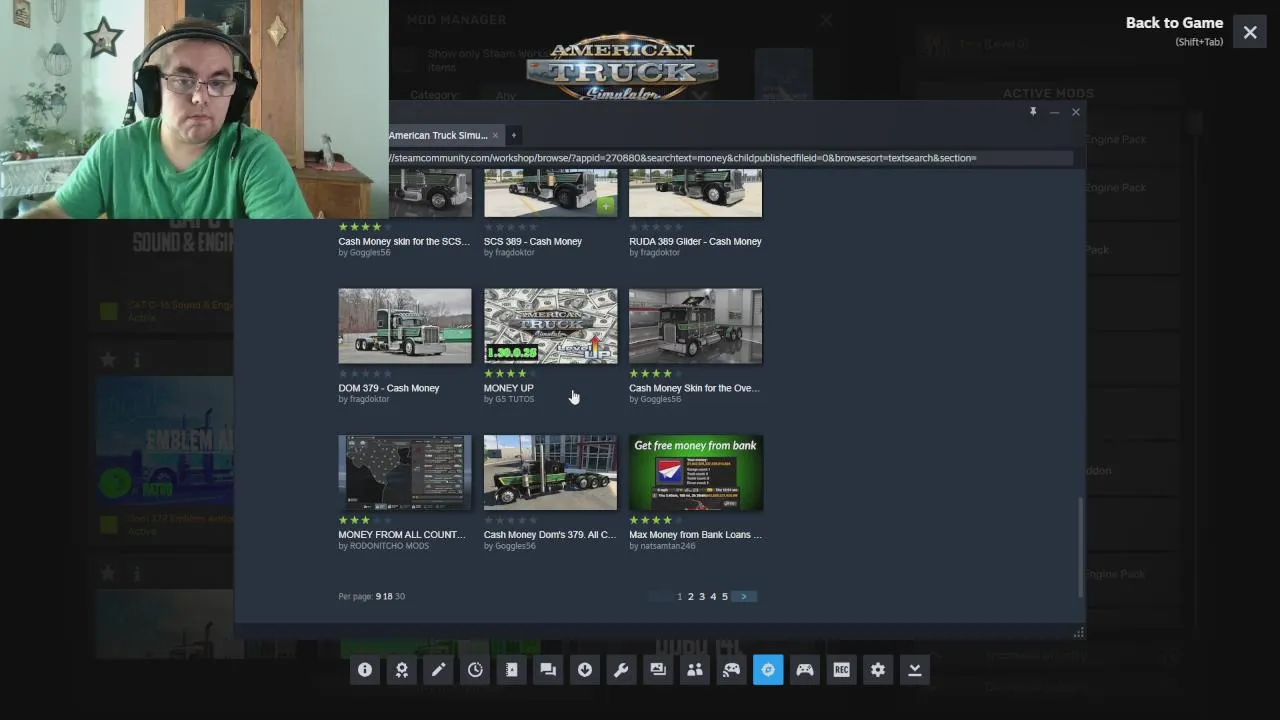Click the collapse toolbar arrow icon

coord(914,670)
